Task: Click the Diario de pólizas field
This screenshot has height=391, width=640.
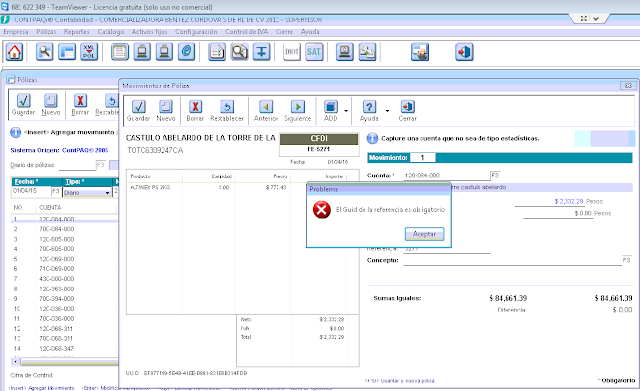Action: (77, 165)
